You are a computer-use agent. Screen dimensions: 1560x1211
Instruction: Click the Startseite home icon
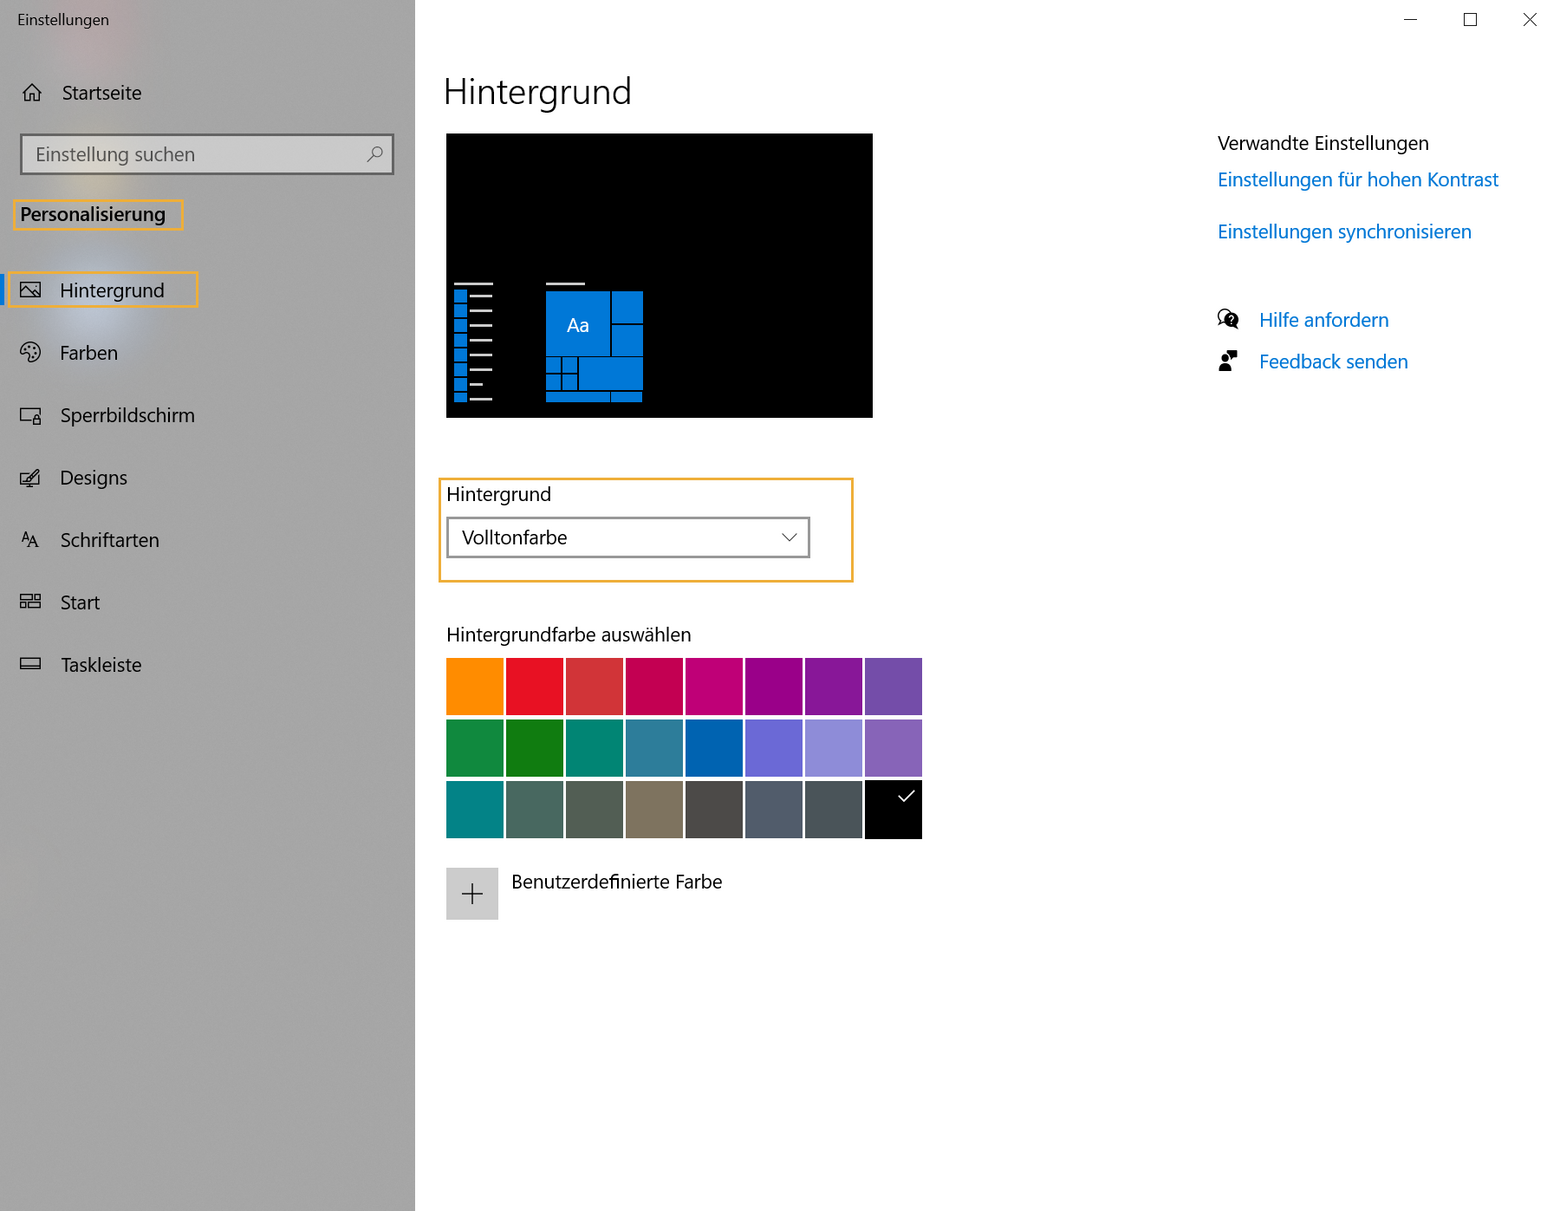[31, 92]
